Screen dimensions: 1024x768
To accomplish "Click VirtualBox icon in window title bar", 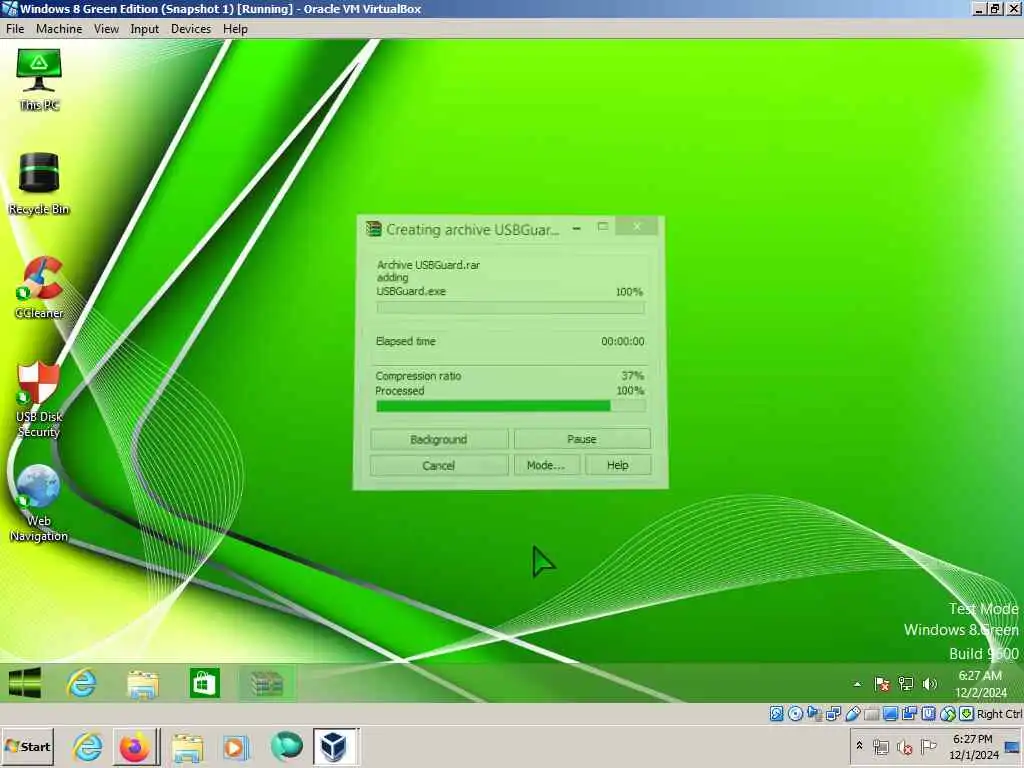I will tap(10, 9).
